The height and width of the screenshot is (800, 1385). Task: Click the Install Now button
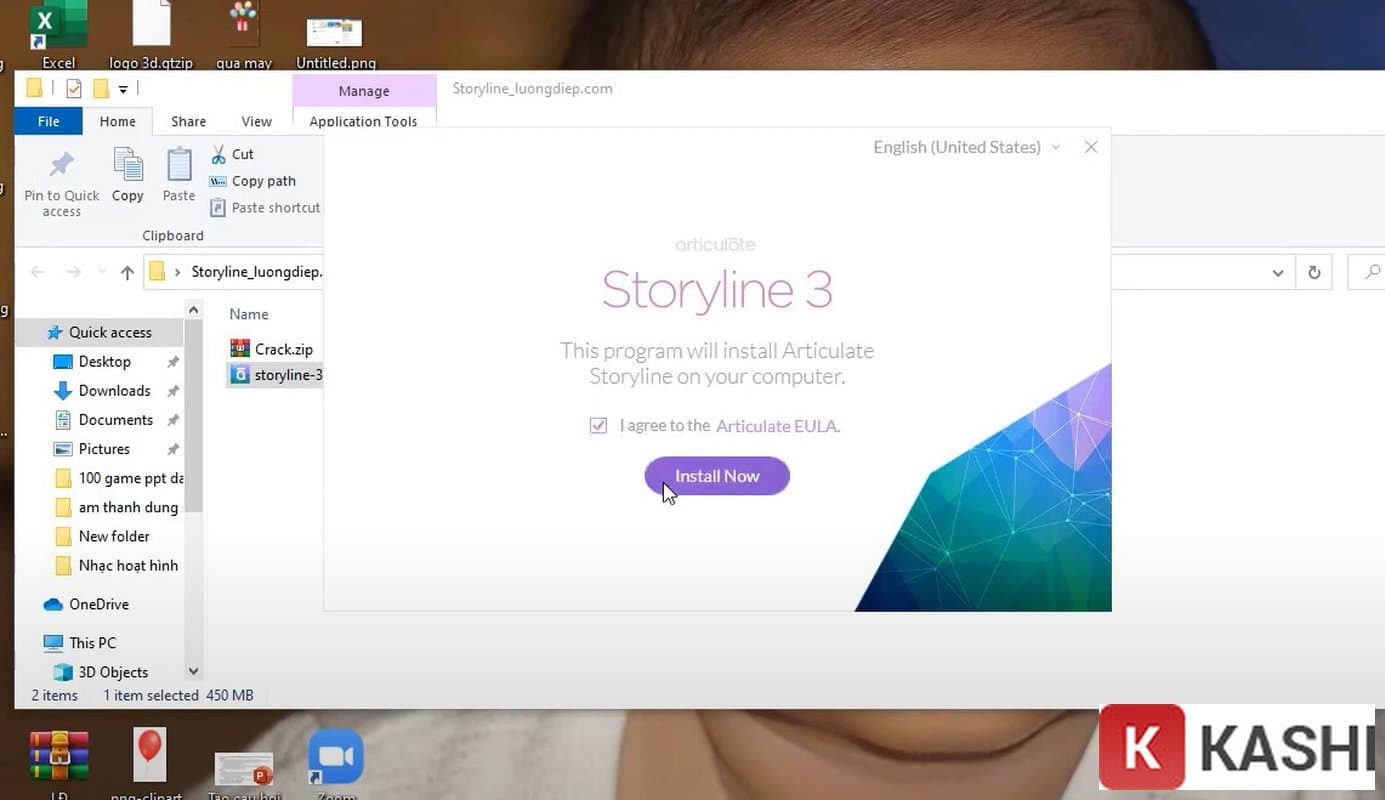tap(717, 476)
